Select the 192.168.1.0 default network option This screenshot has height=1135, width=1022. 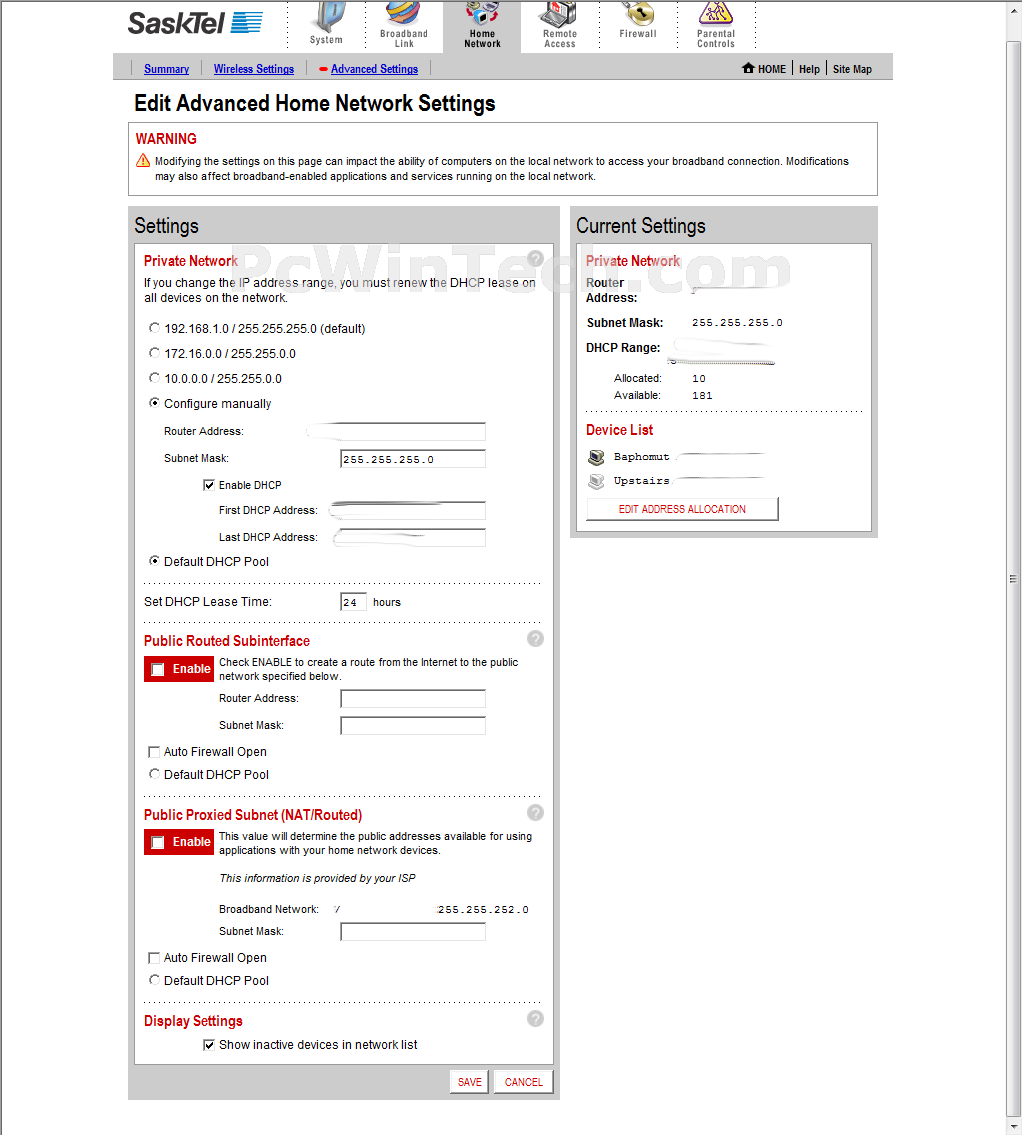pos(154,328)
